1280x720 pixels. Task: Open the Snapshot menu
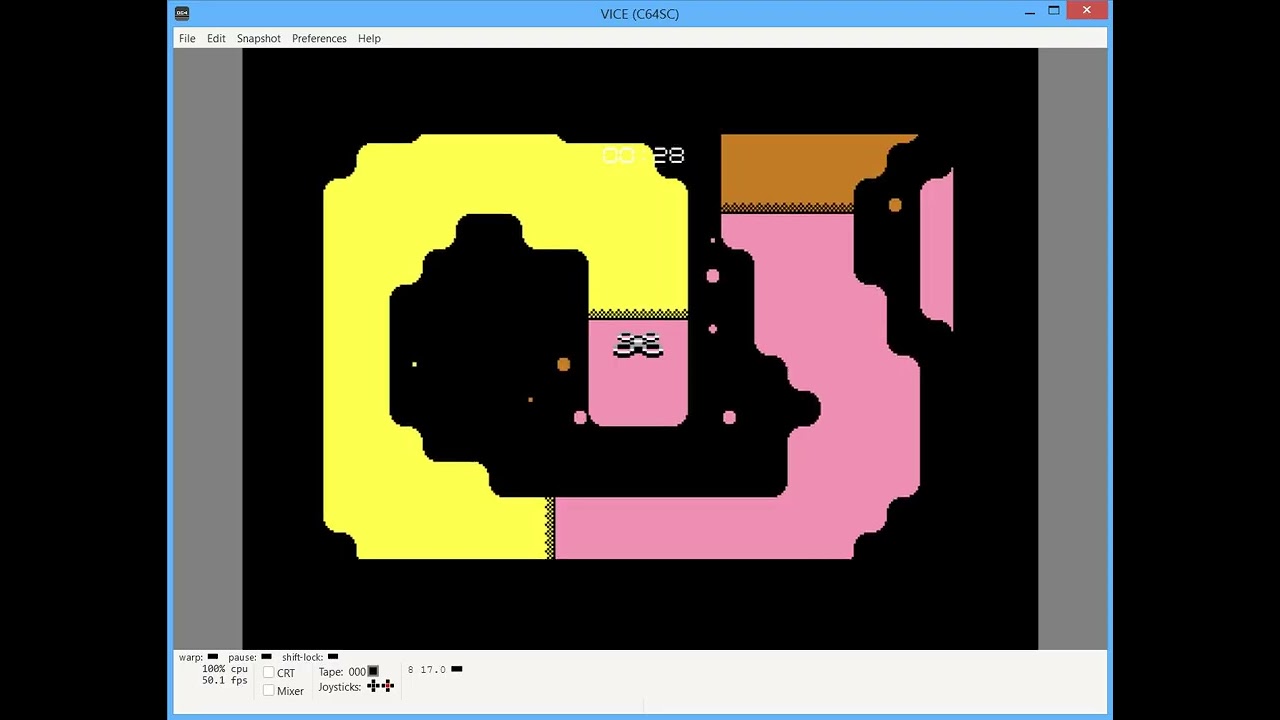click(x=258, y=38)
